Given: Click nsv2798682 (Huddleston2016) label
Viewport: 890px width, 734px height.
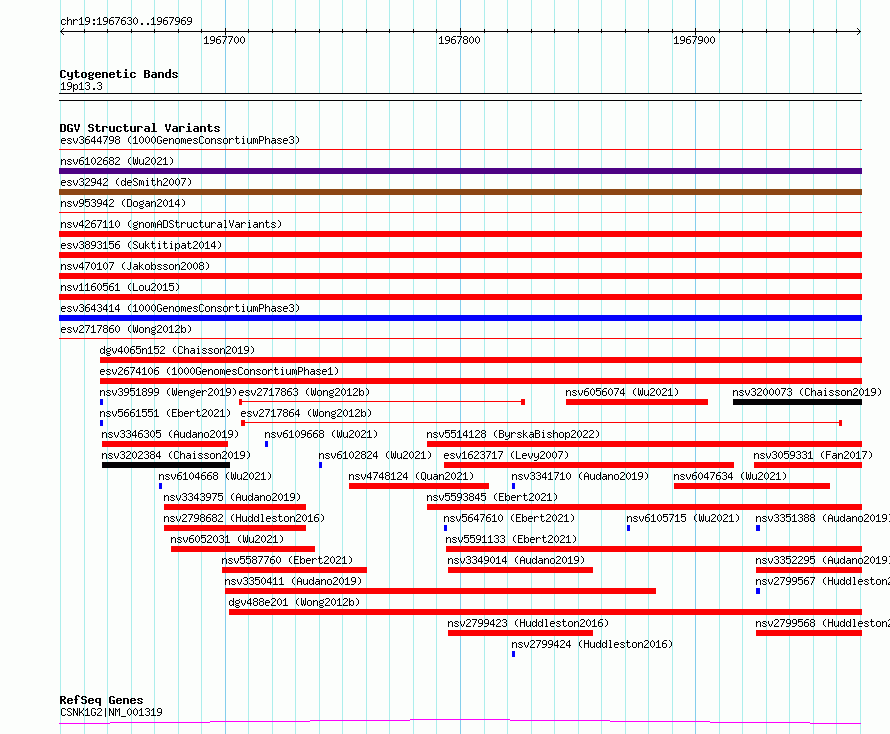Looking at the screenshot, I should (244, 518).
